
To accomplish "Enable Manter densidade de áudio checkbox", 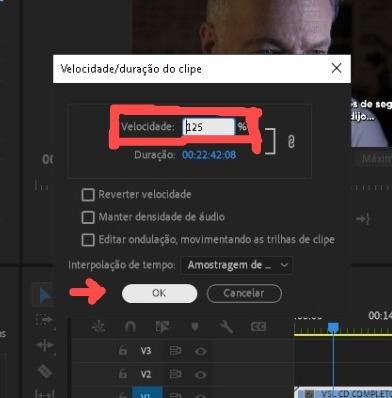I will click(x=88, y=217).
